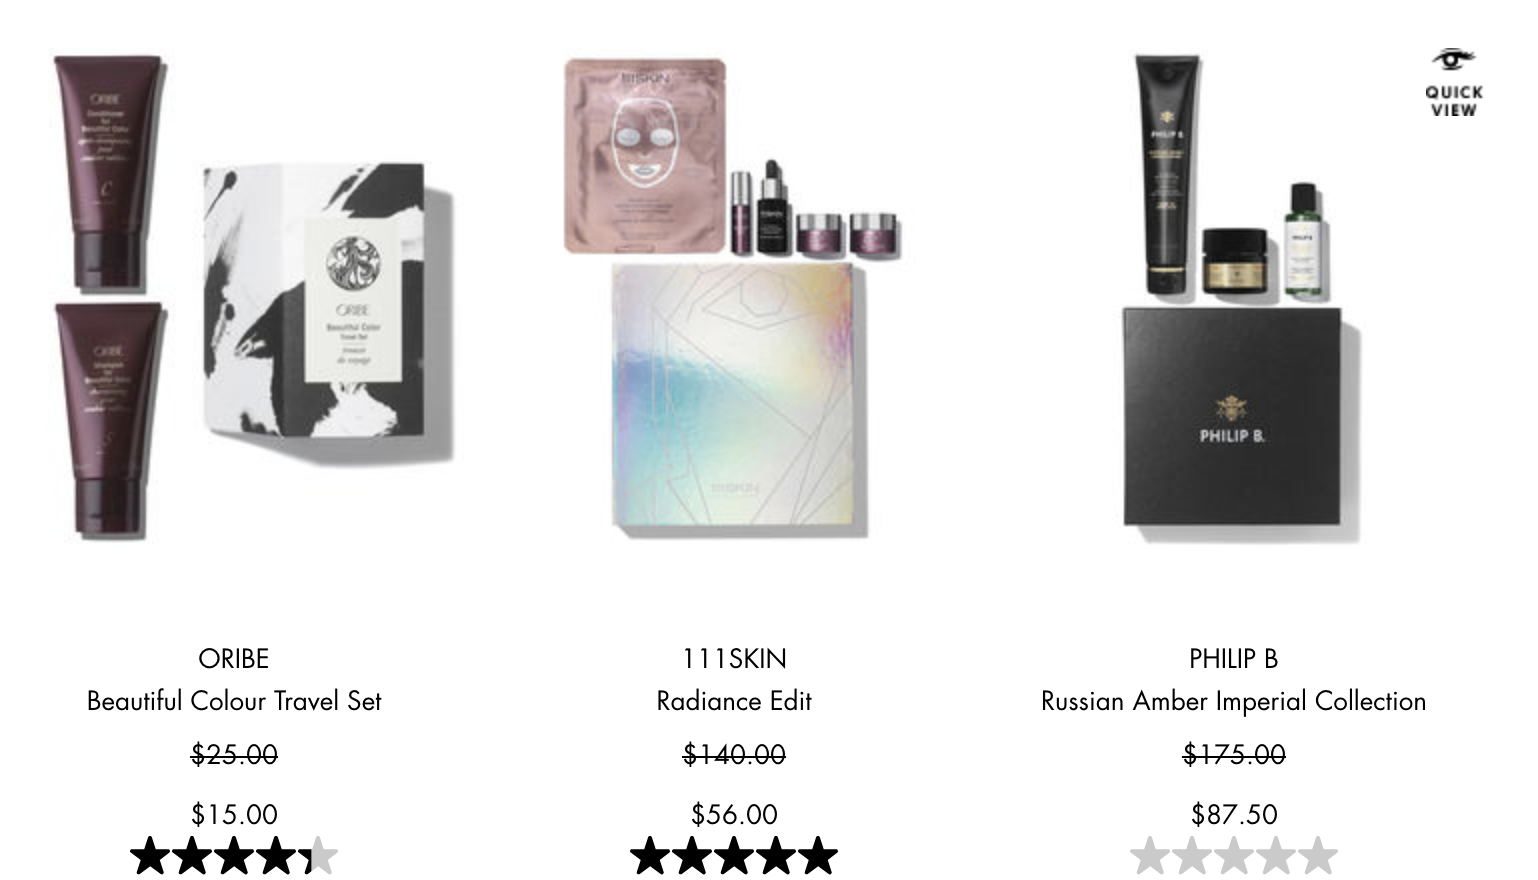Open Russian Amber Imperial Collection link
This screenshot has height=880, width=1538.
[x=1234, y=701]
